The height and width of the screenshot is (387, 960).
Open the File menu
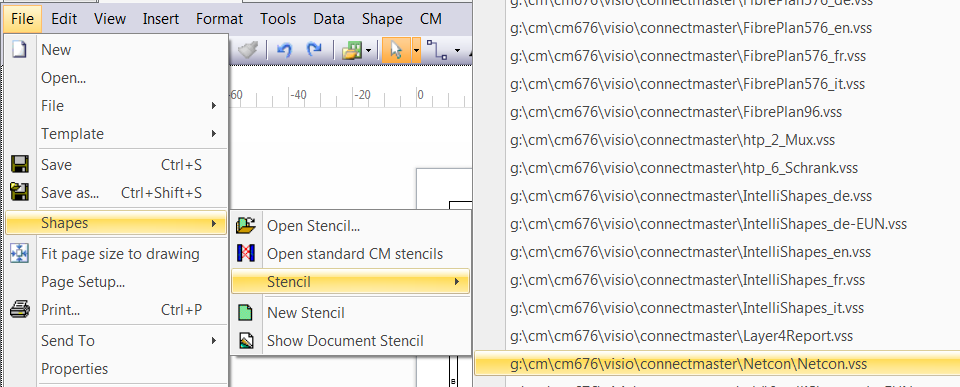coord(23,19)
